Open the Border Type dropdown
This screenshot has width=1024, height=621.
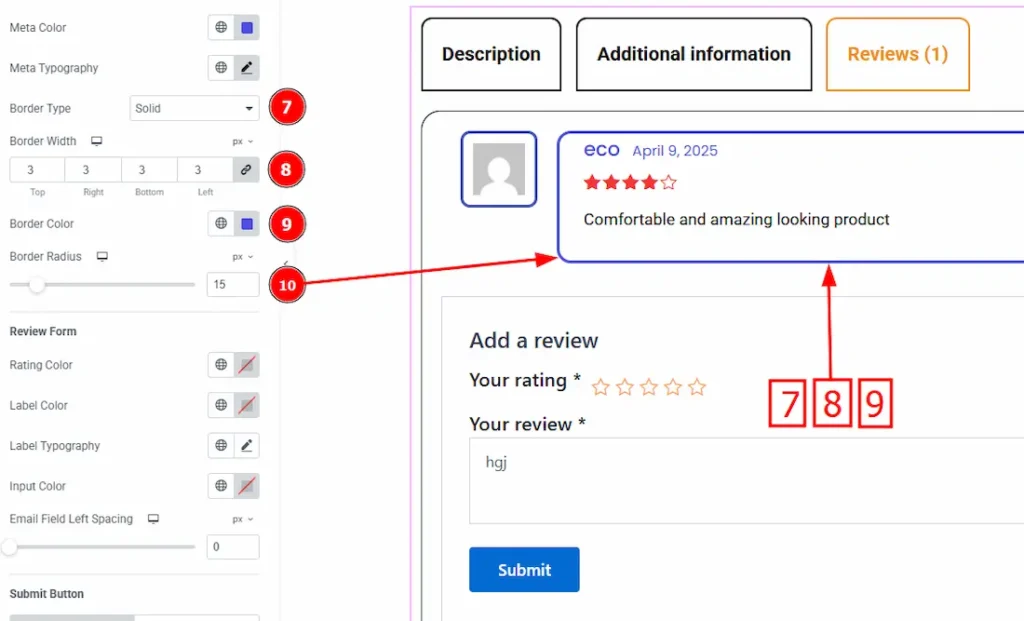click(194, 108)
